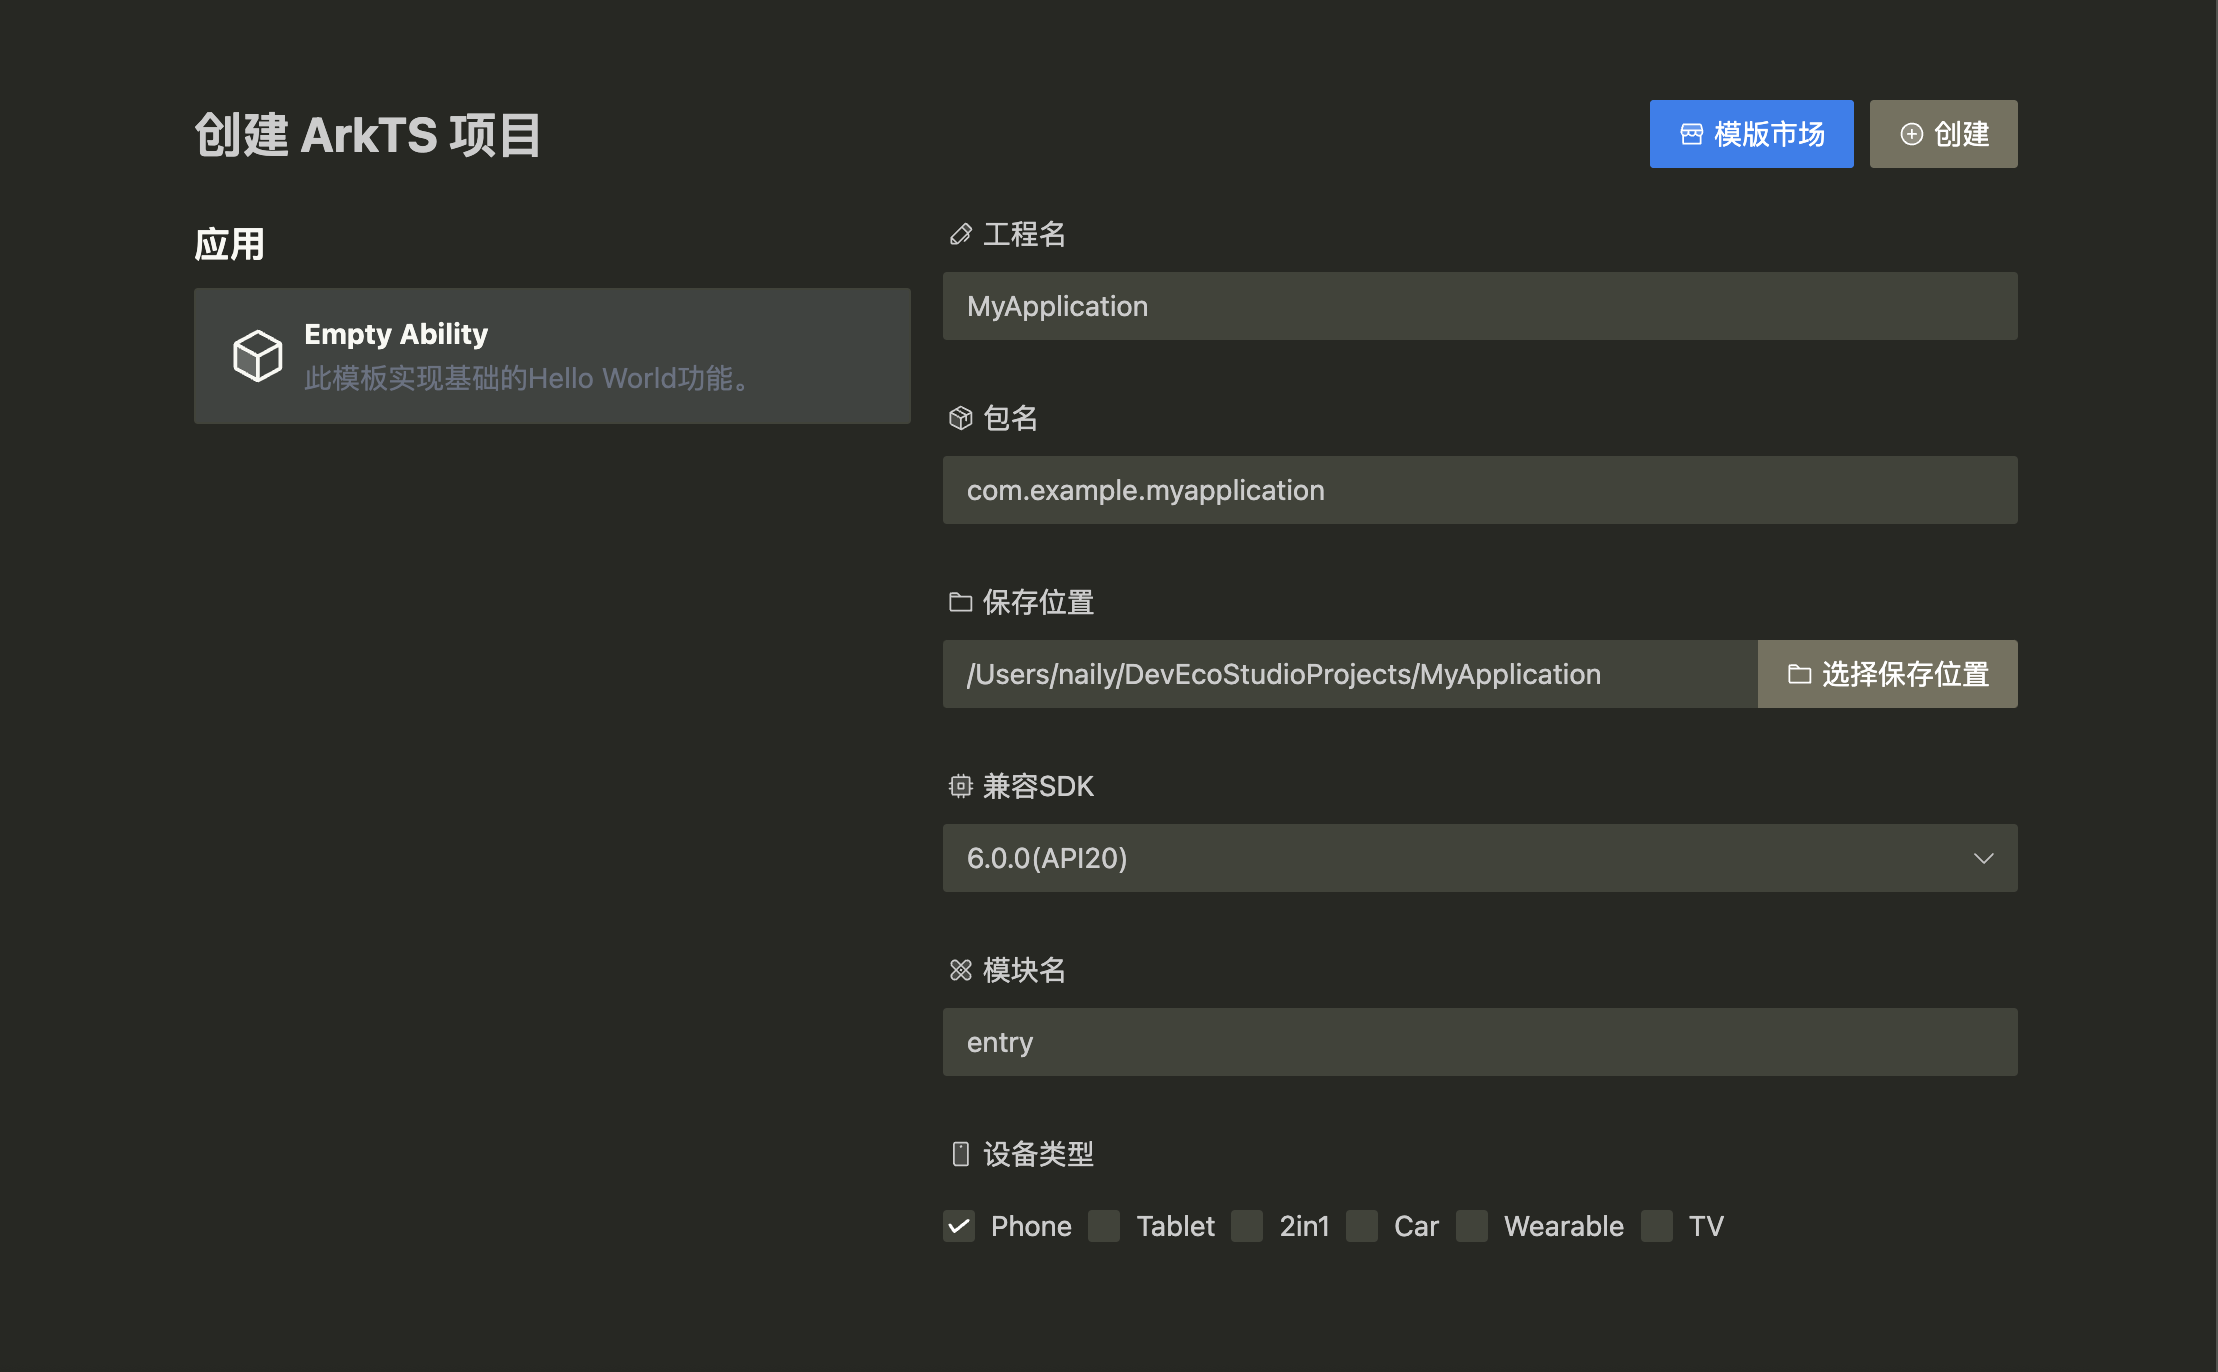The width and height of the screenshot is (2218, 1372).
Task: Enable the 2in1 device checkbox
Action: tap(1247, 1226)
